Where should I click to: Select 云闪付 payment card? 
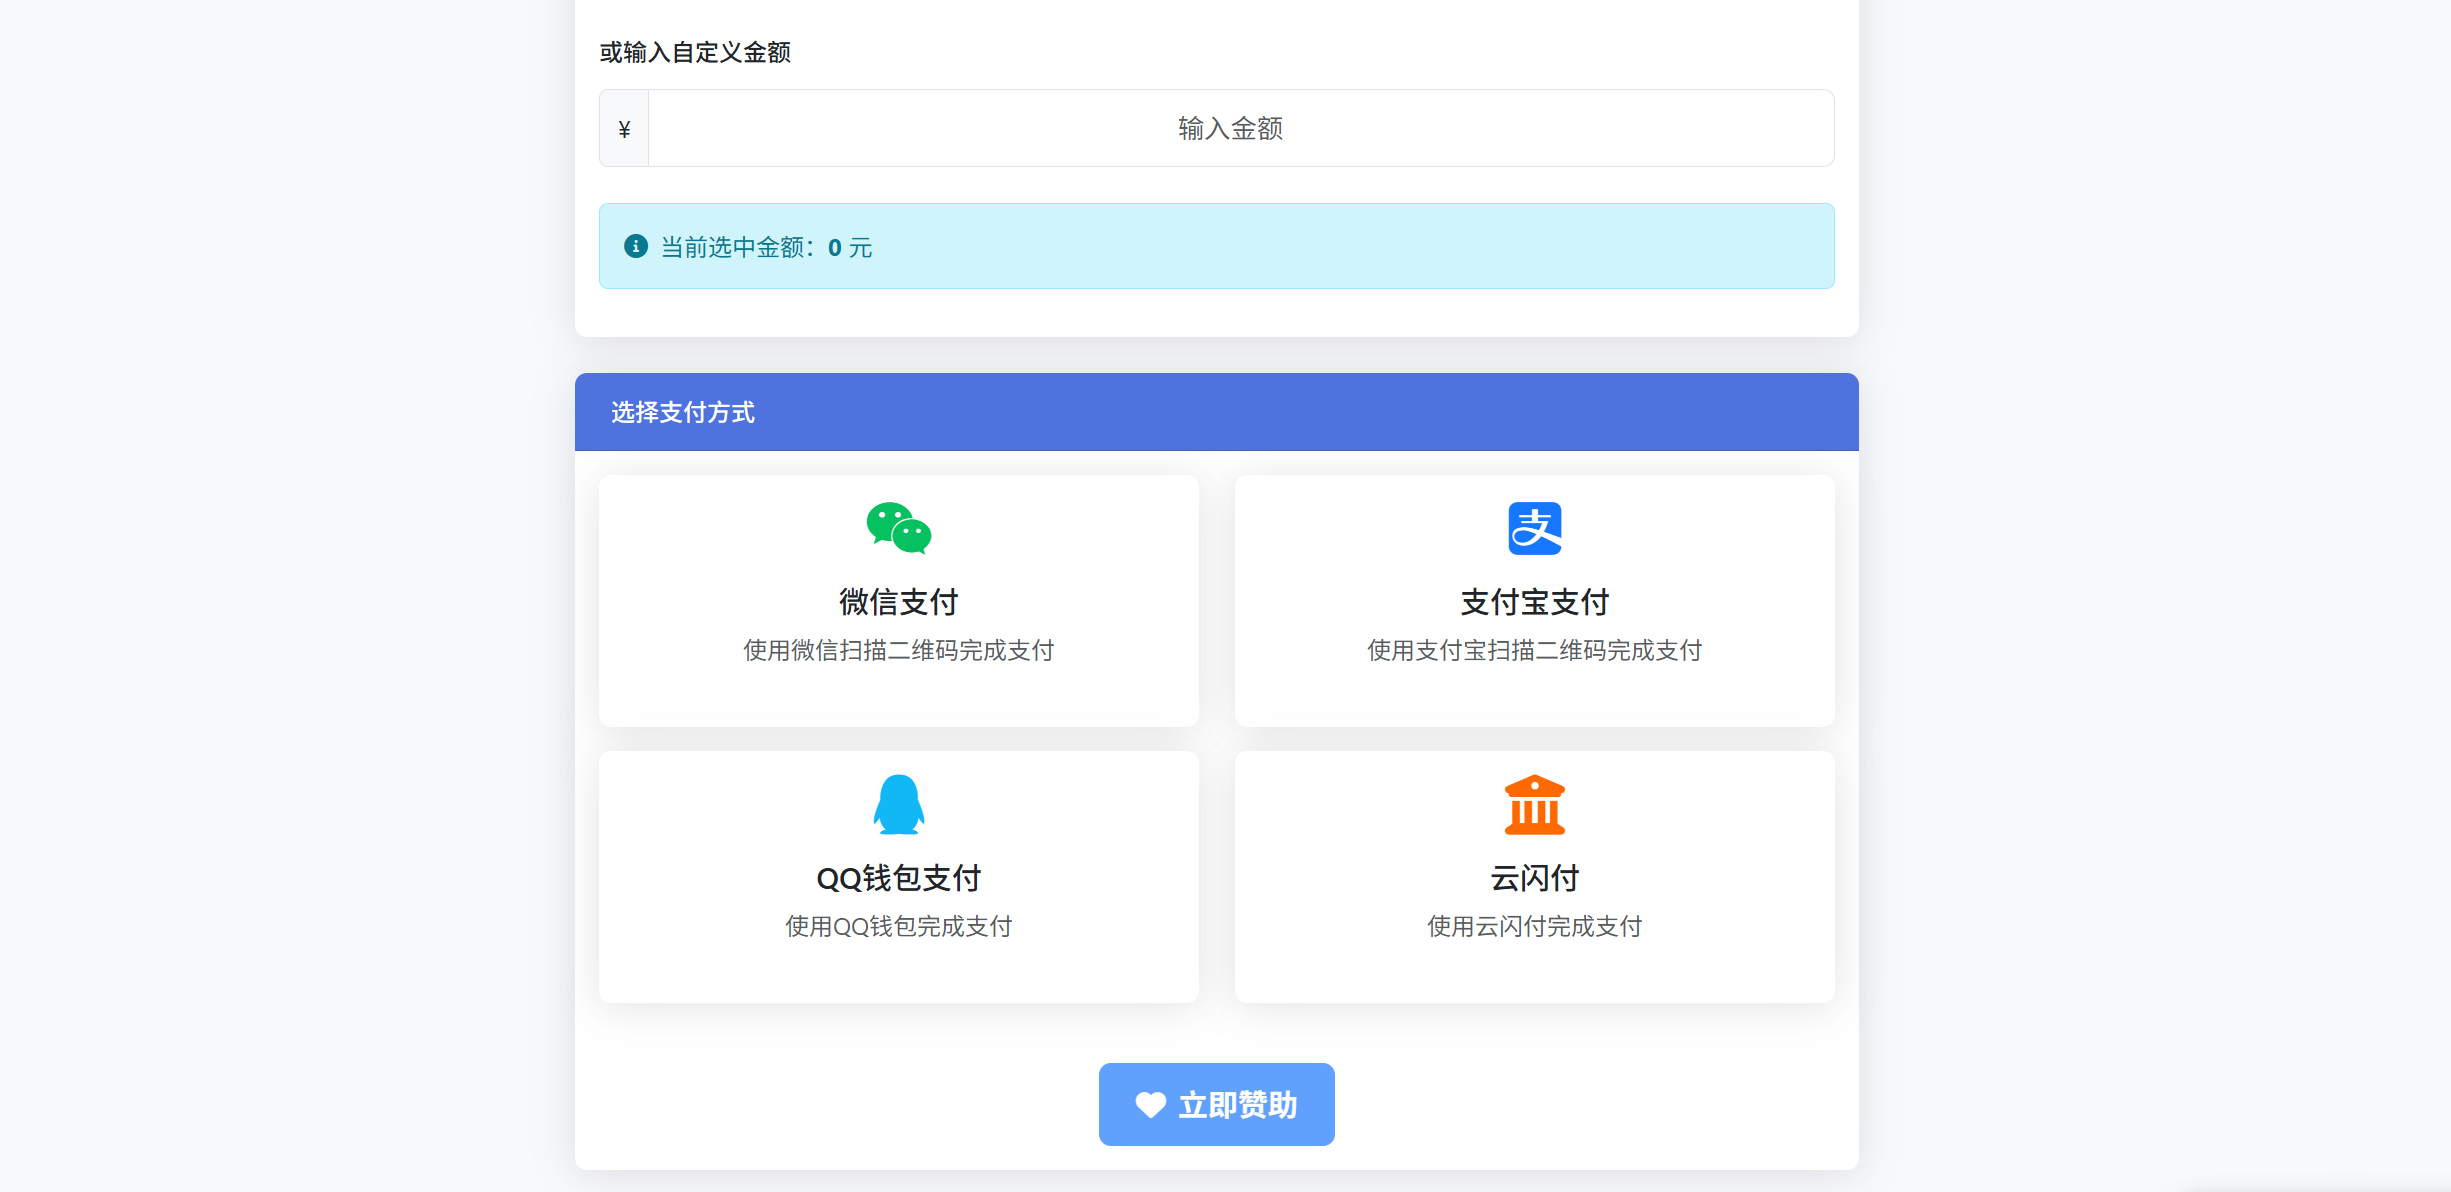[x=1534, y=877]
